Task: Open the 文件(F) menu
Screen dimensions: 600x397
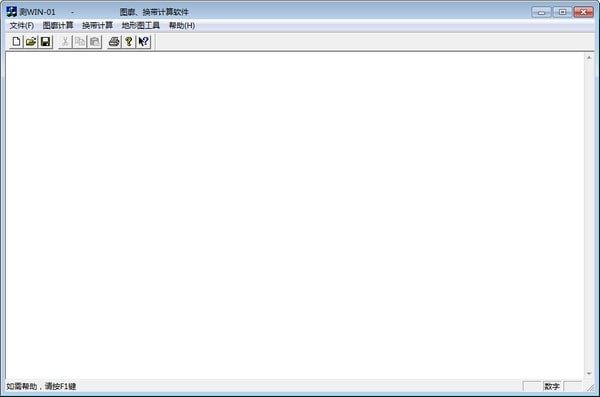Action: tap(22, 25)
